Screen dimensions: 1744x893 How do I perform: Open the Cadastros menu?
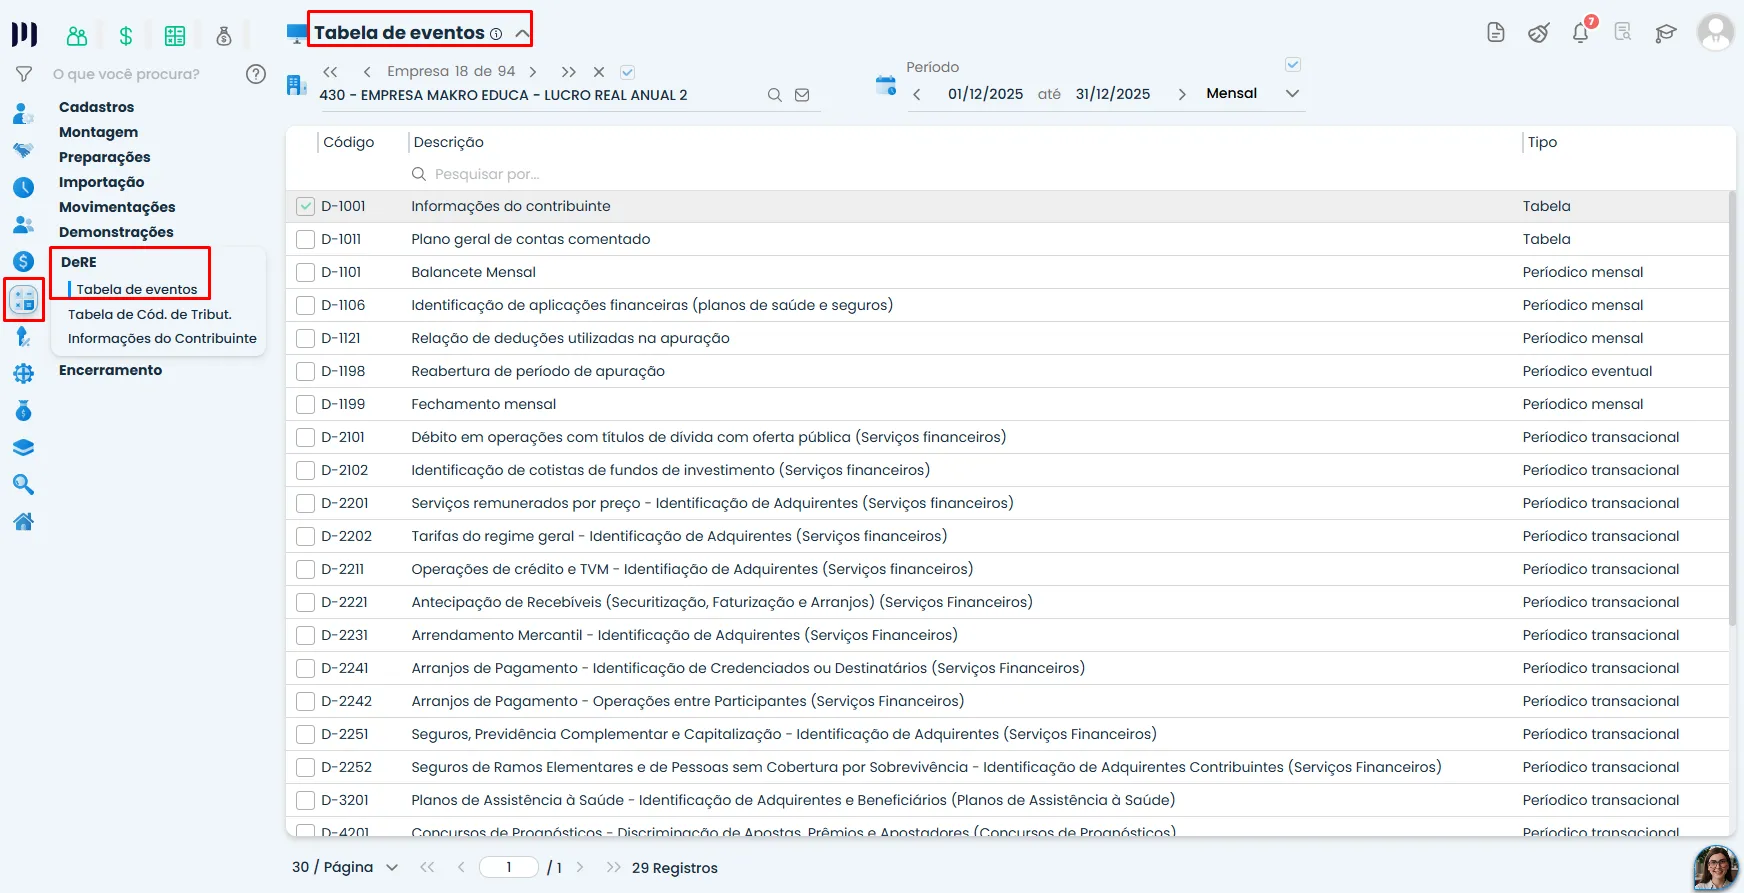coord(96,107)
